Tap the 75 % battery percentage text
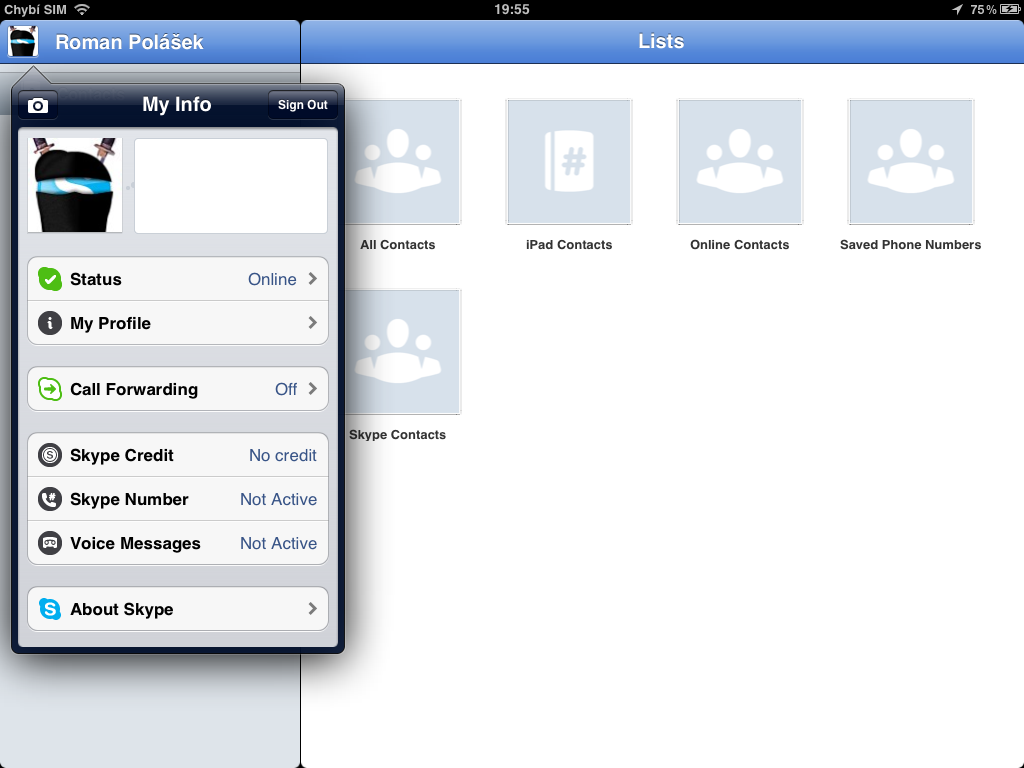1024x768 pixels. pyautogui.click(x=984, y=9)
